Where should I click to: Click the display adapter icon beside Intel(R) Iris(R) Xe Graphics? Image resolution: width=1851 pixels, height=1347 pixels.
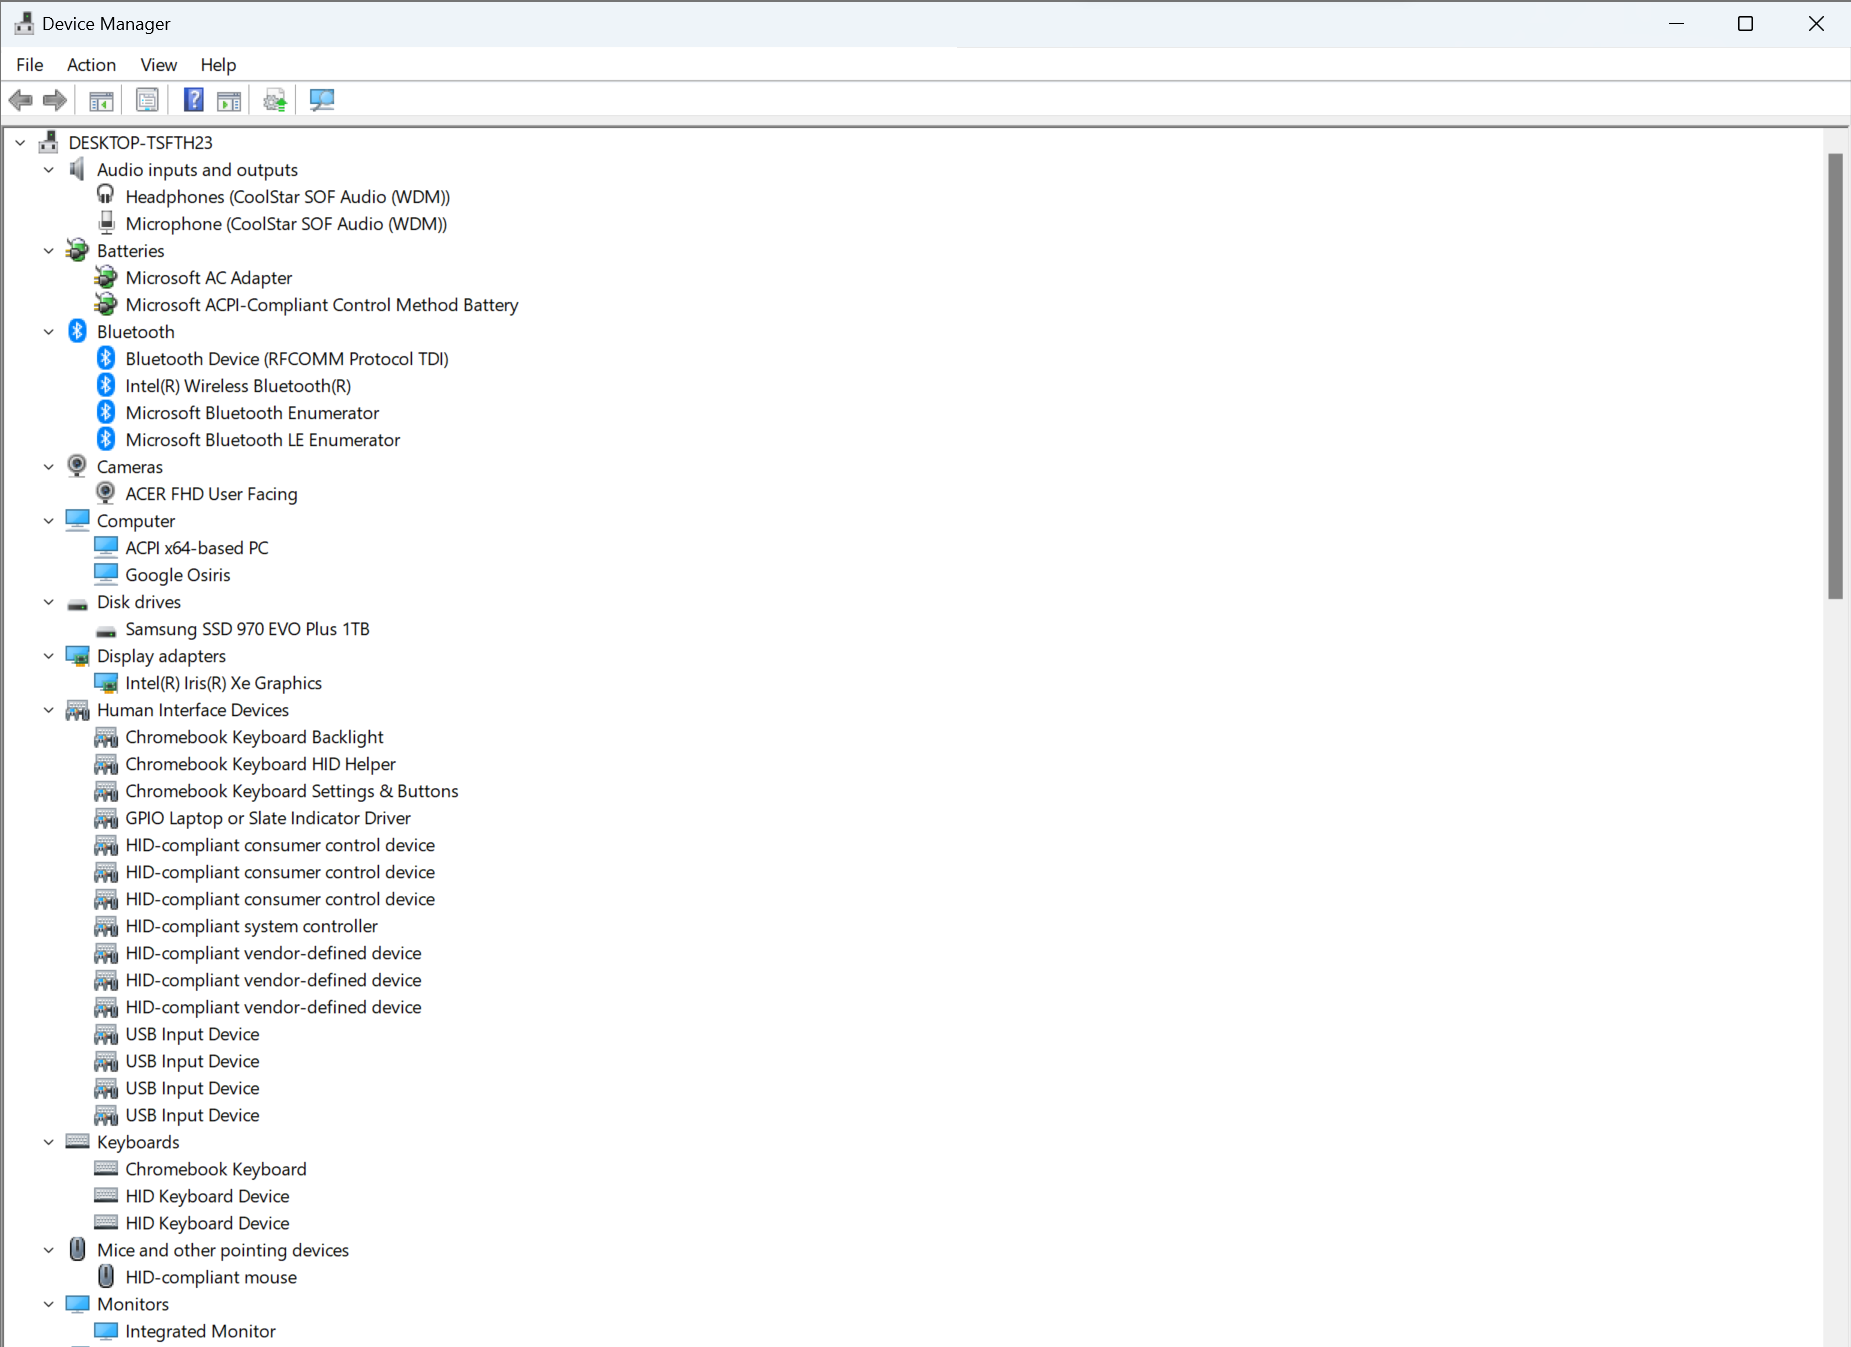106,682
